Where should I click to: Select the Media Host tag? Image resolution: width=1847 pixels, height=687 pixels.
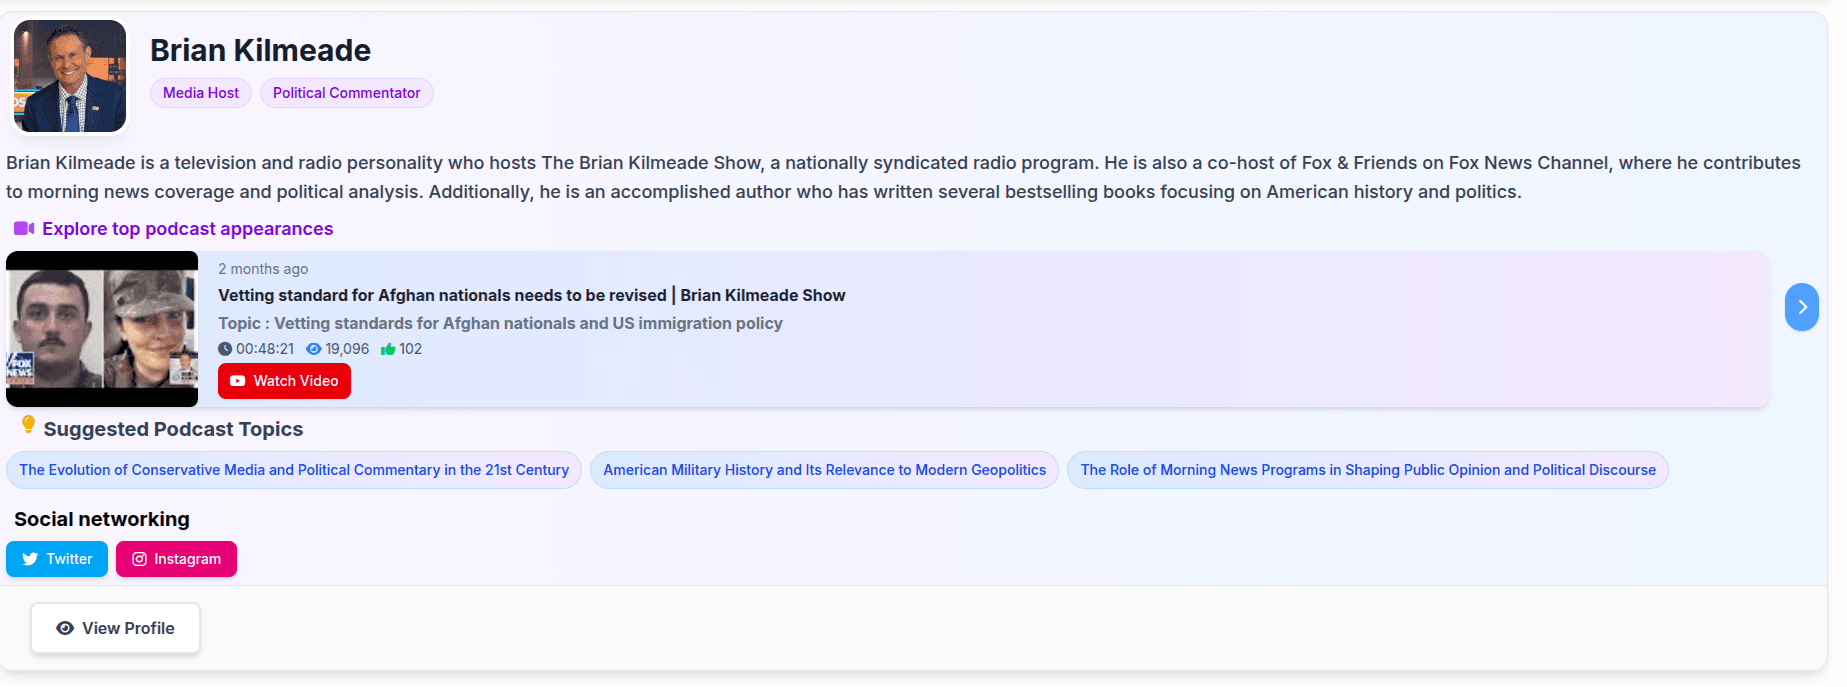coord(201,93)
